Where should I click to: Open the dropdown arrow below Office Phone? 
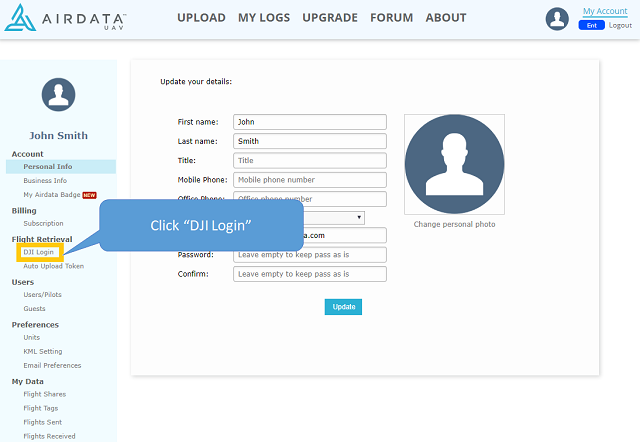pos(359,217)
